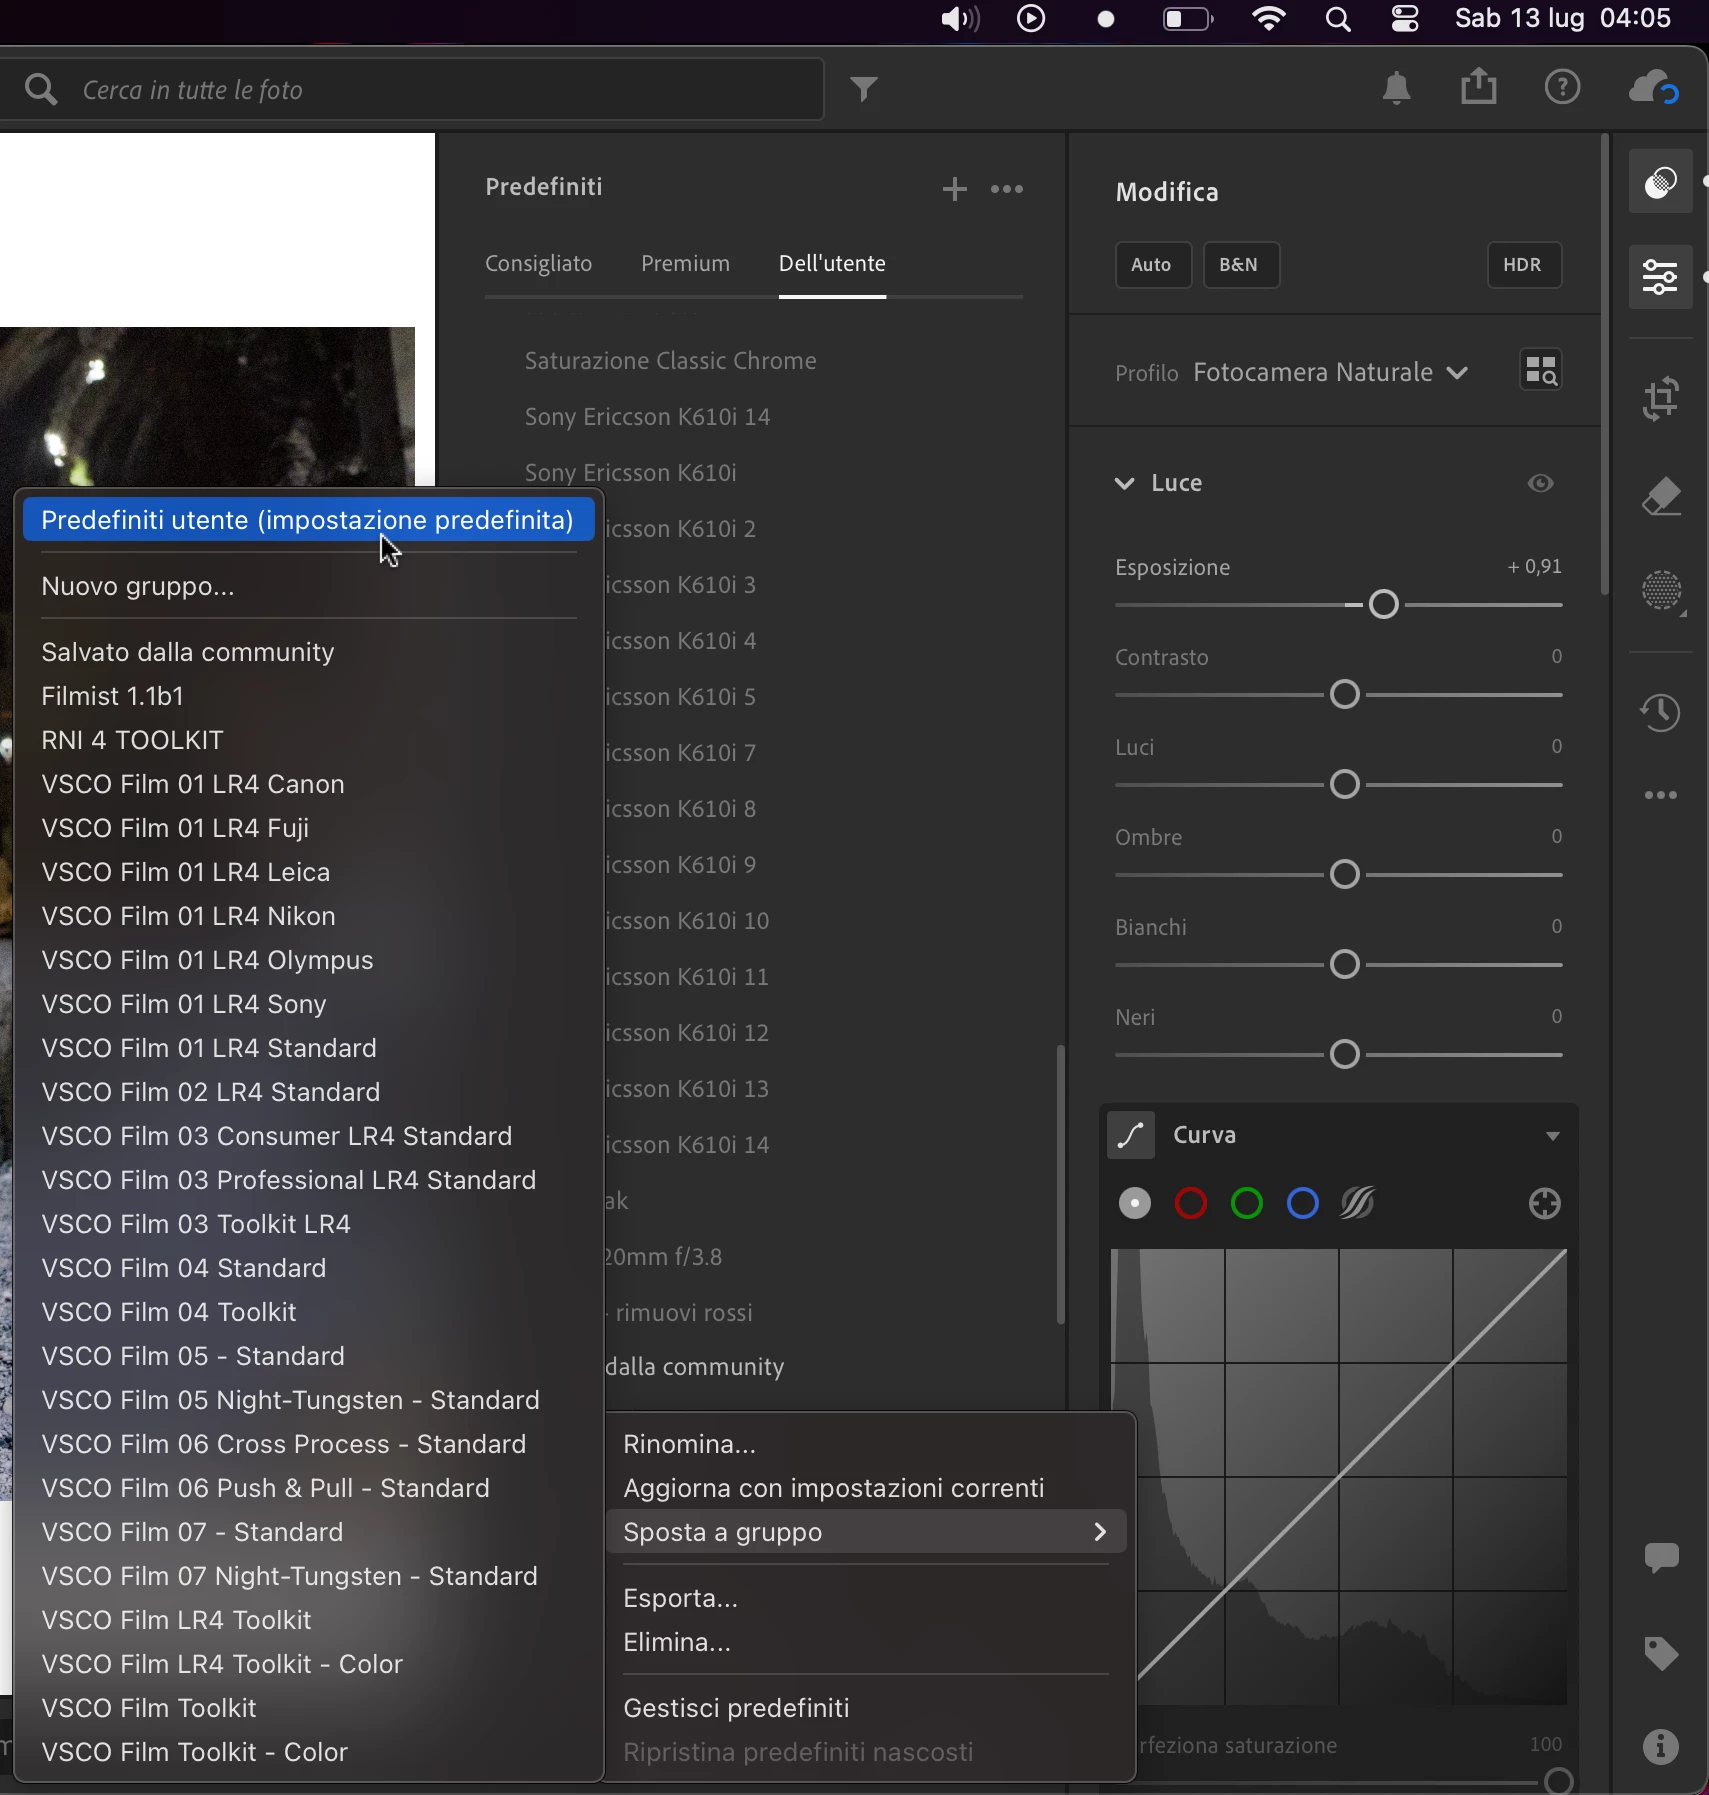Image resolution: width=1709 pixels, height=1795 pixels.
Task: Browse profiles with the grid icon
Action: (x=1541, y=371)
